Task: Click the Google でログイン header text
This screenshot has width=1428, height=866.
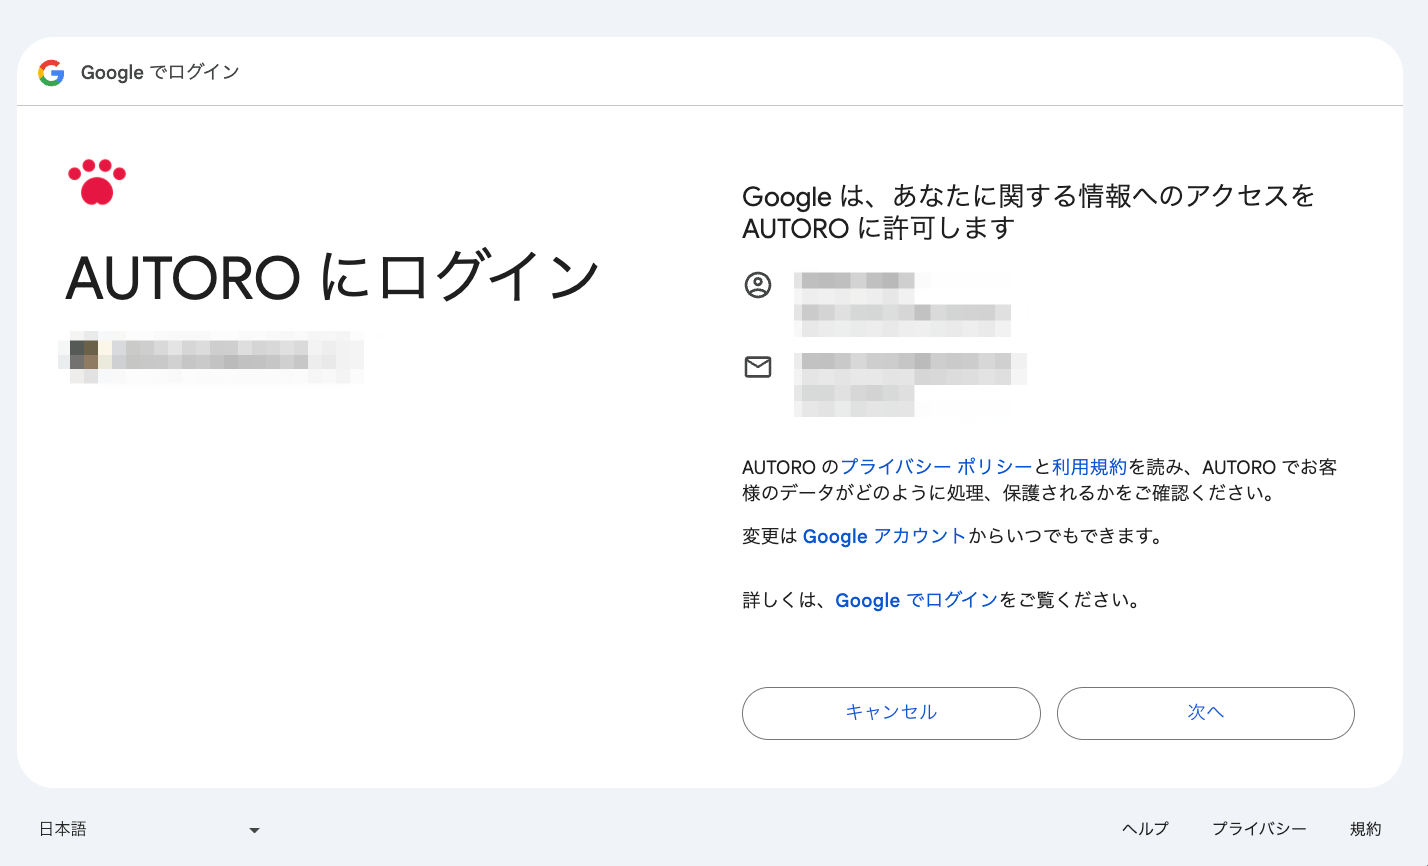Action: (160, 72)
